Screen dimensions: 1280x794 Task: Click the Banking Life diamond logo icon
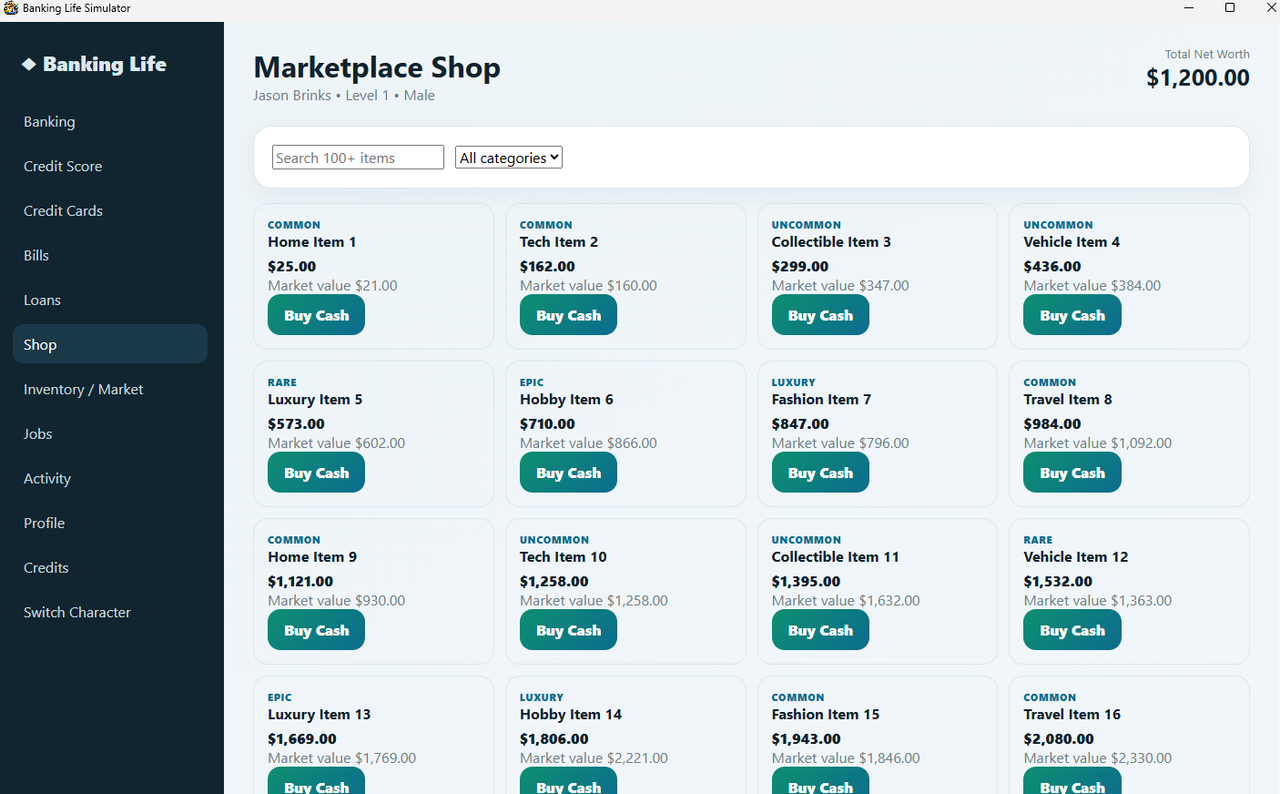(29, 64)
